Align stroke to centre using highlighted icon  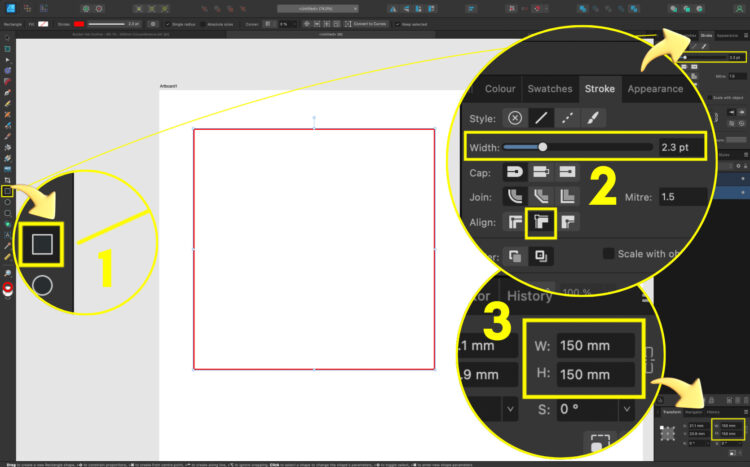pos(540,222)
